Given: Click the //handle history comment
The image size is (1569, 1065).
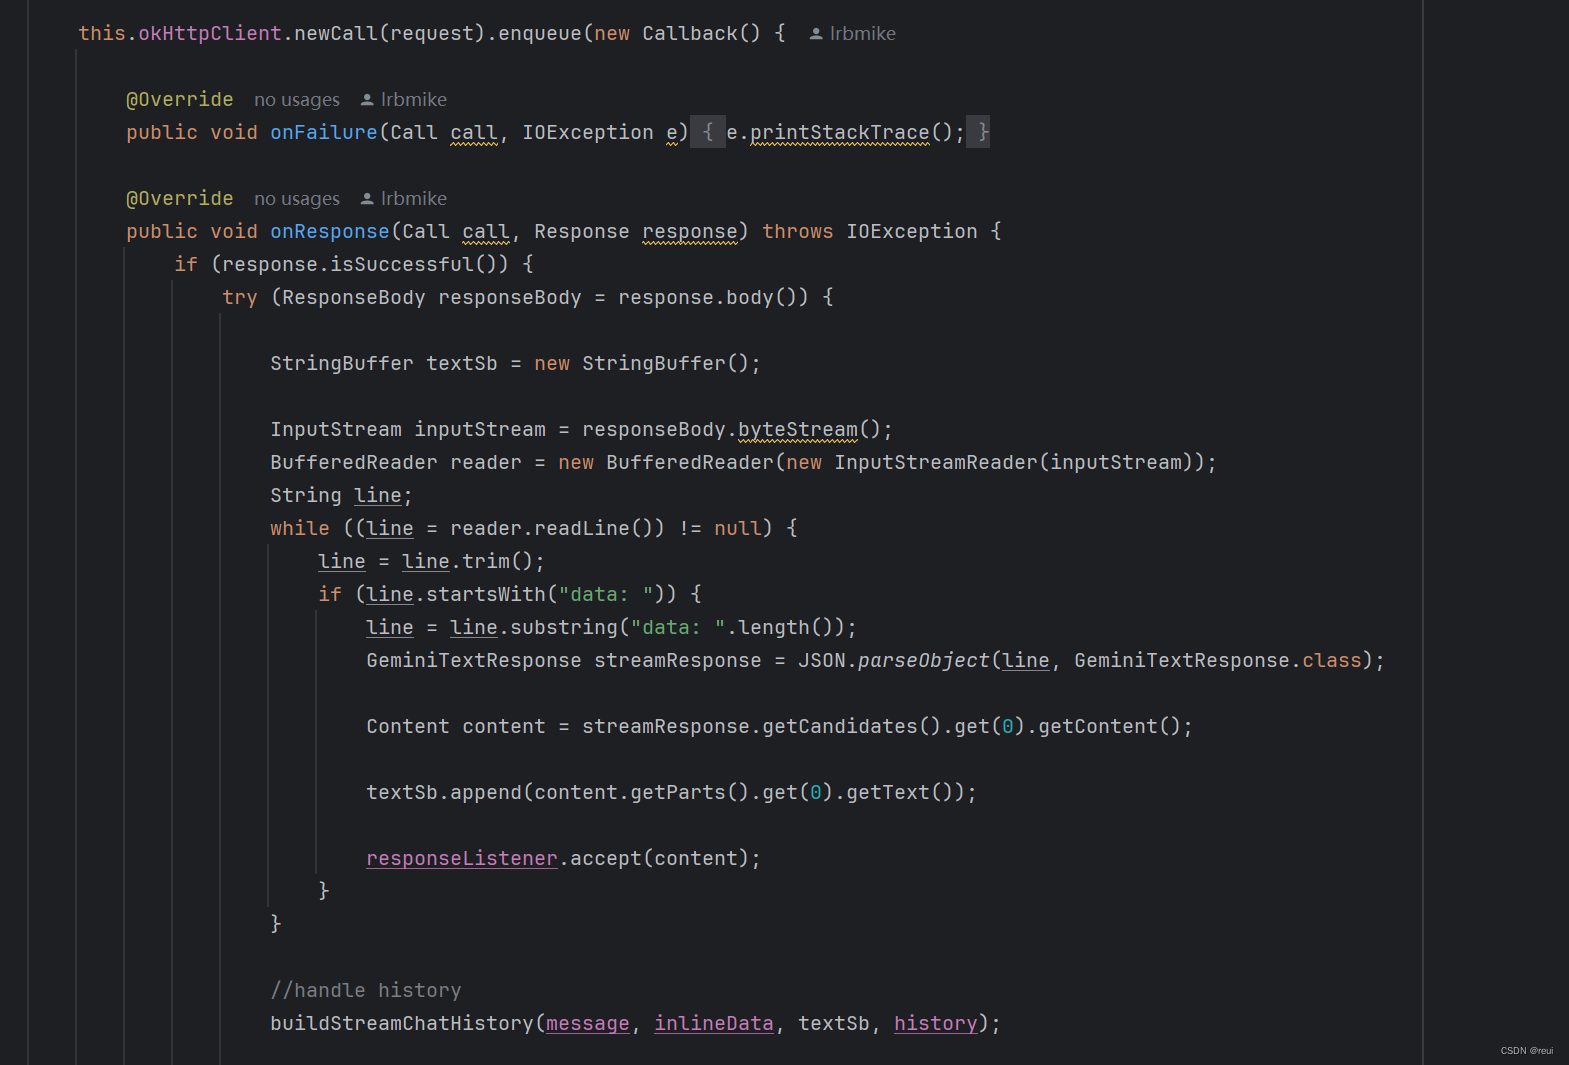Looking at the screenshot, I should (366, 991).
